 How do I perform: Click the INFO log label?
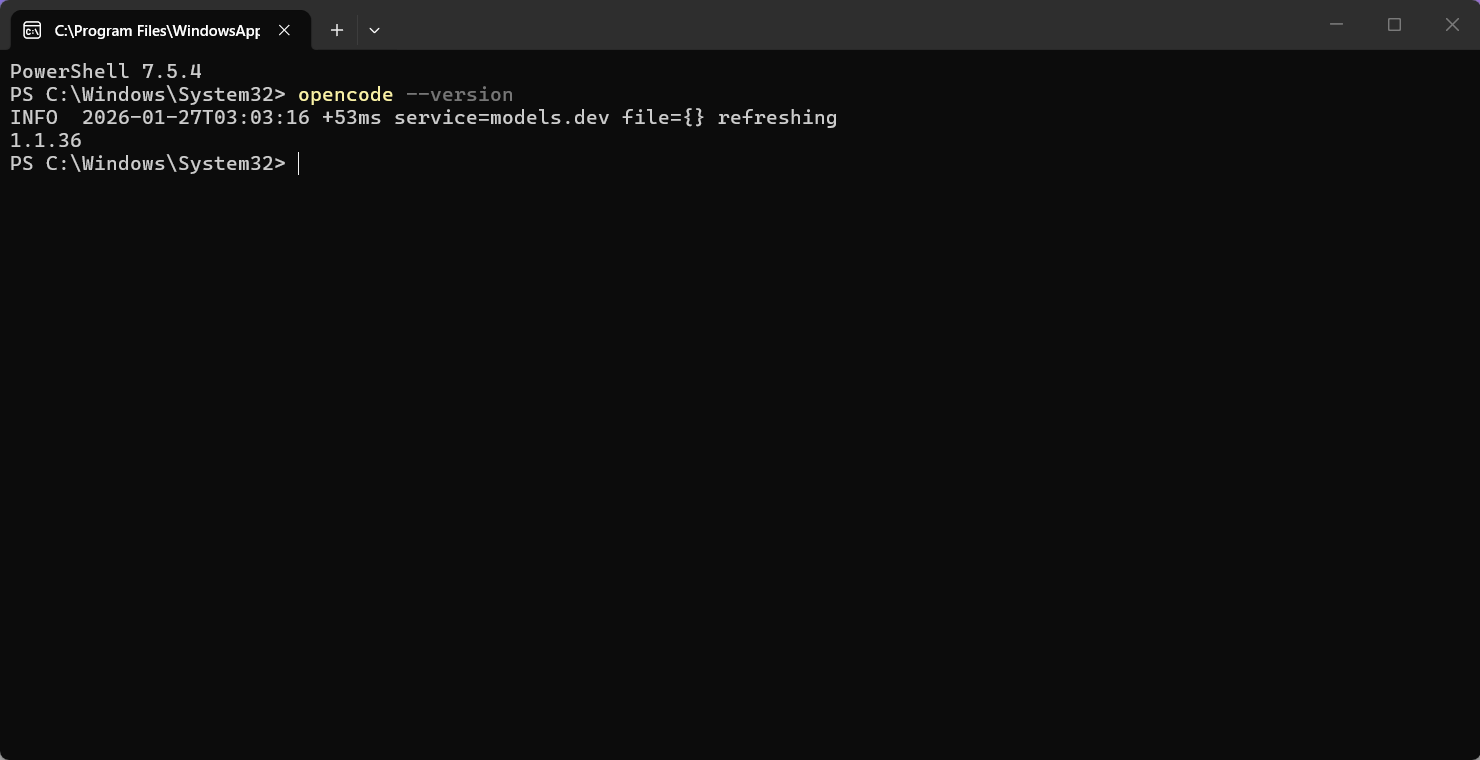(x=34, y=118)
